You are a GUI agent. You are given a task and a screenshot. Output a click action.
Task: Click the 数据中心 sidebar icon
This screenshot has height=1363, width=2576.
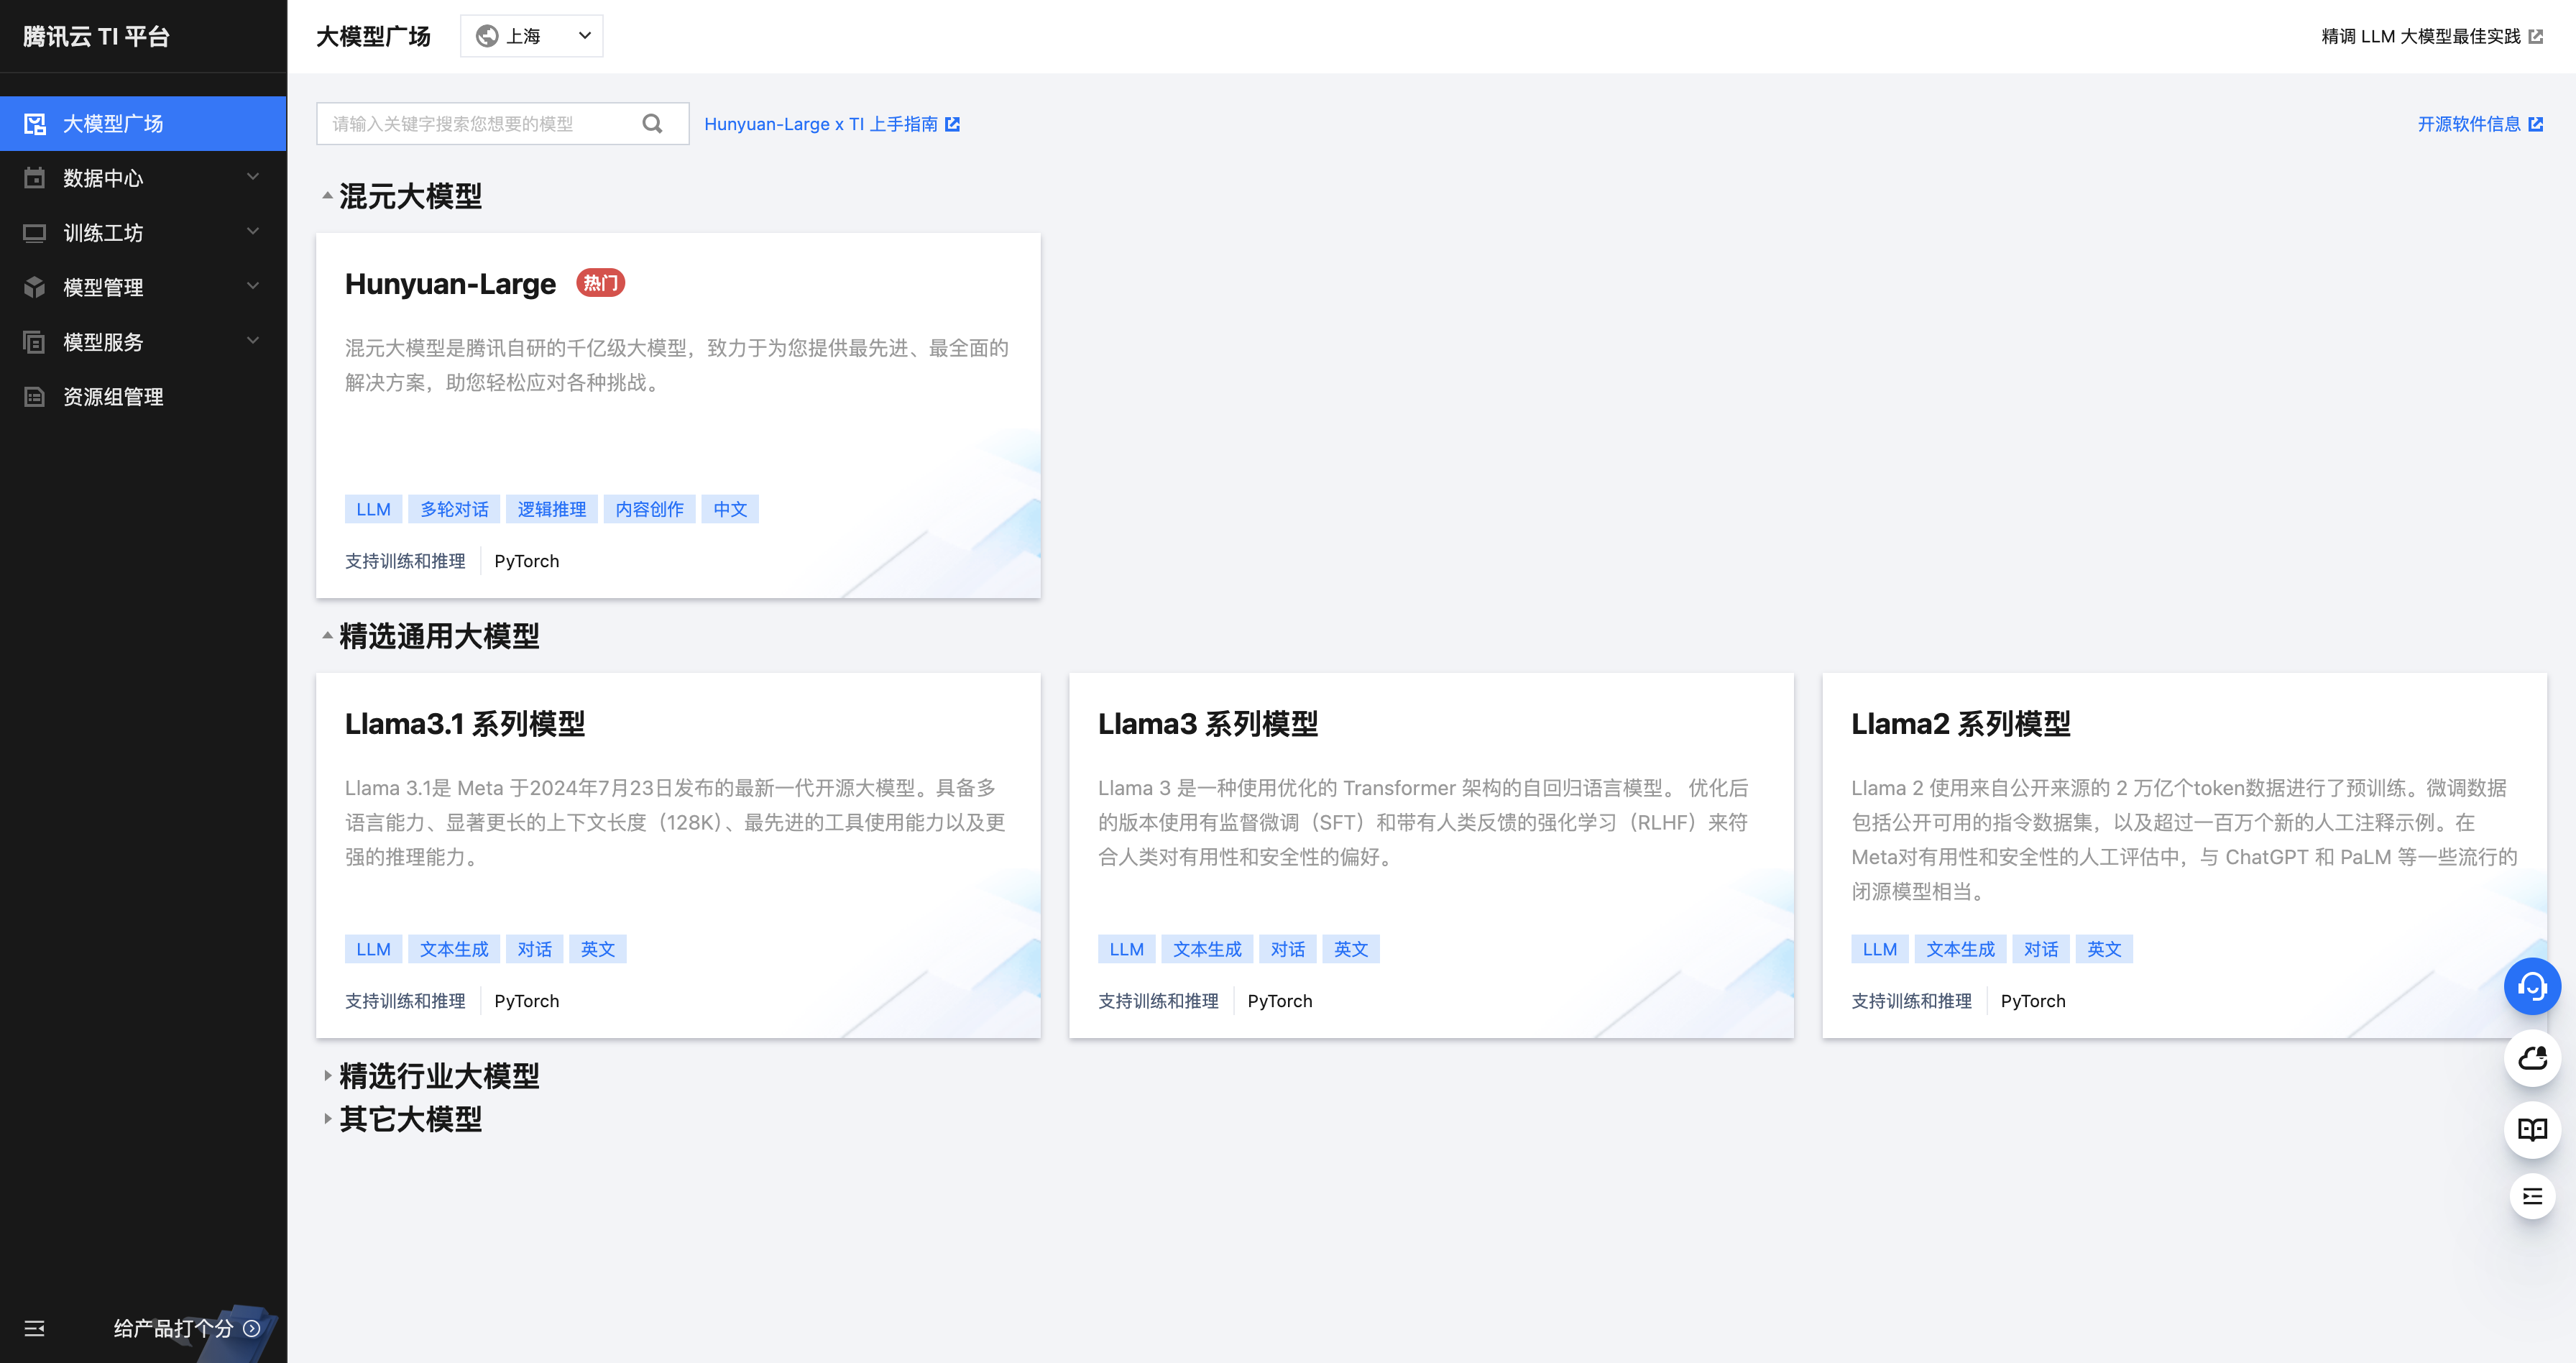point(35,178)
